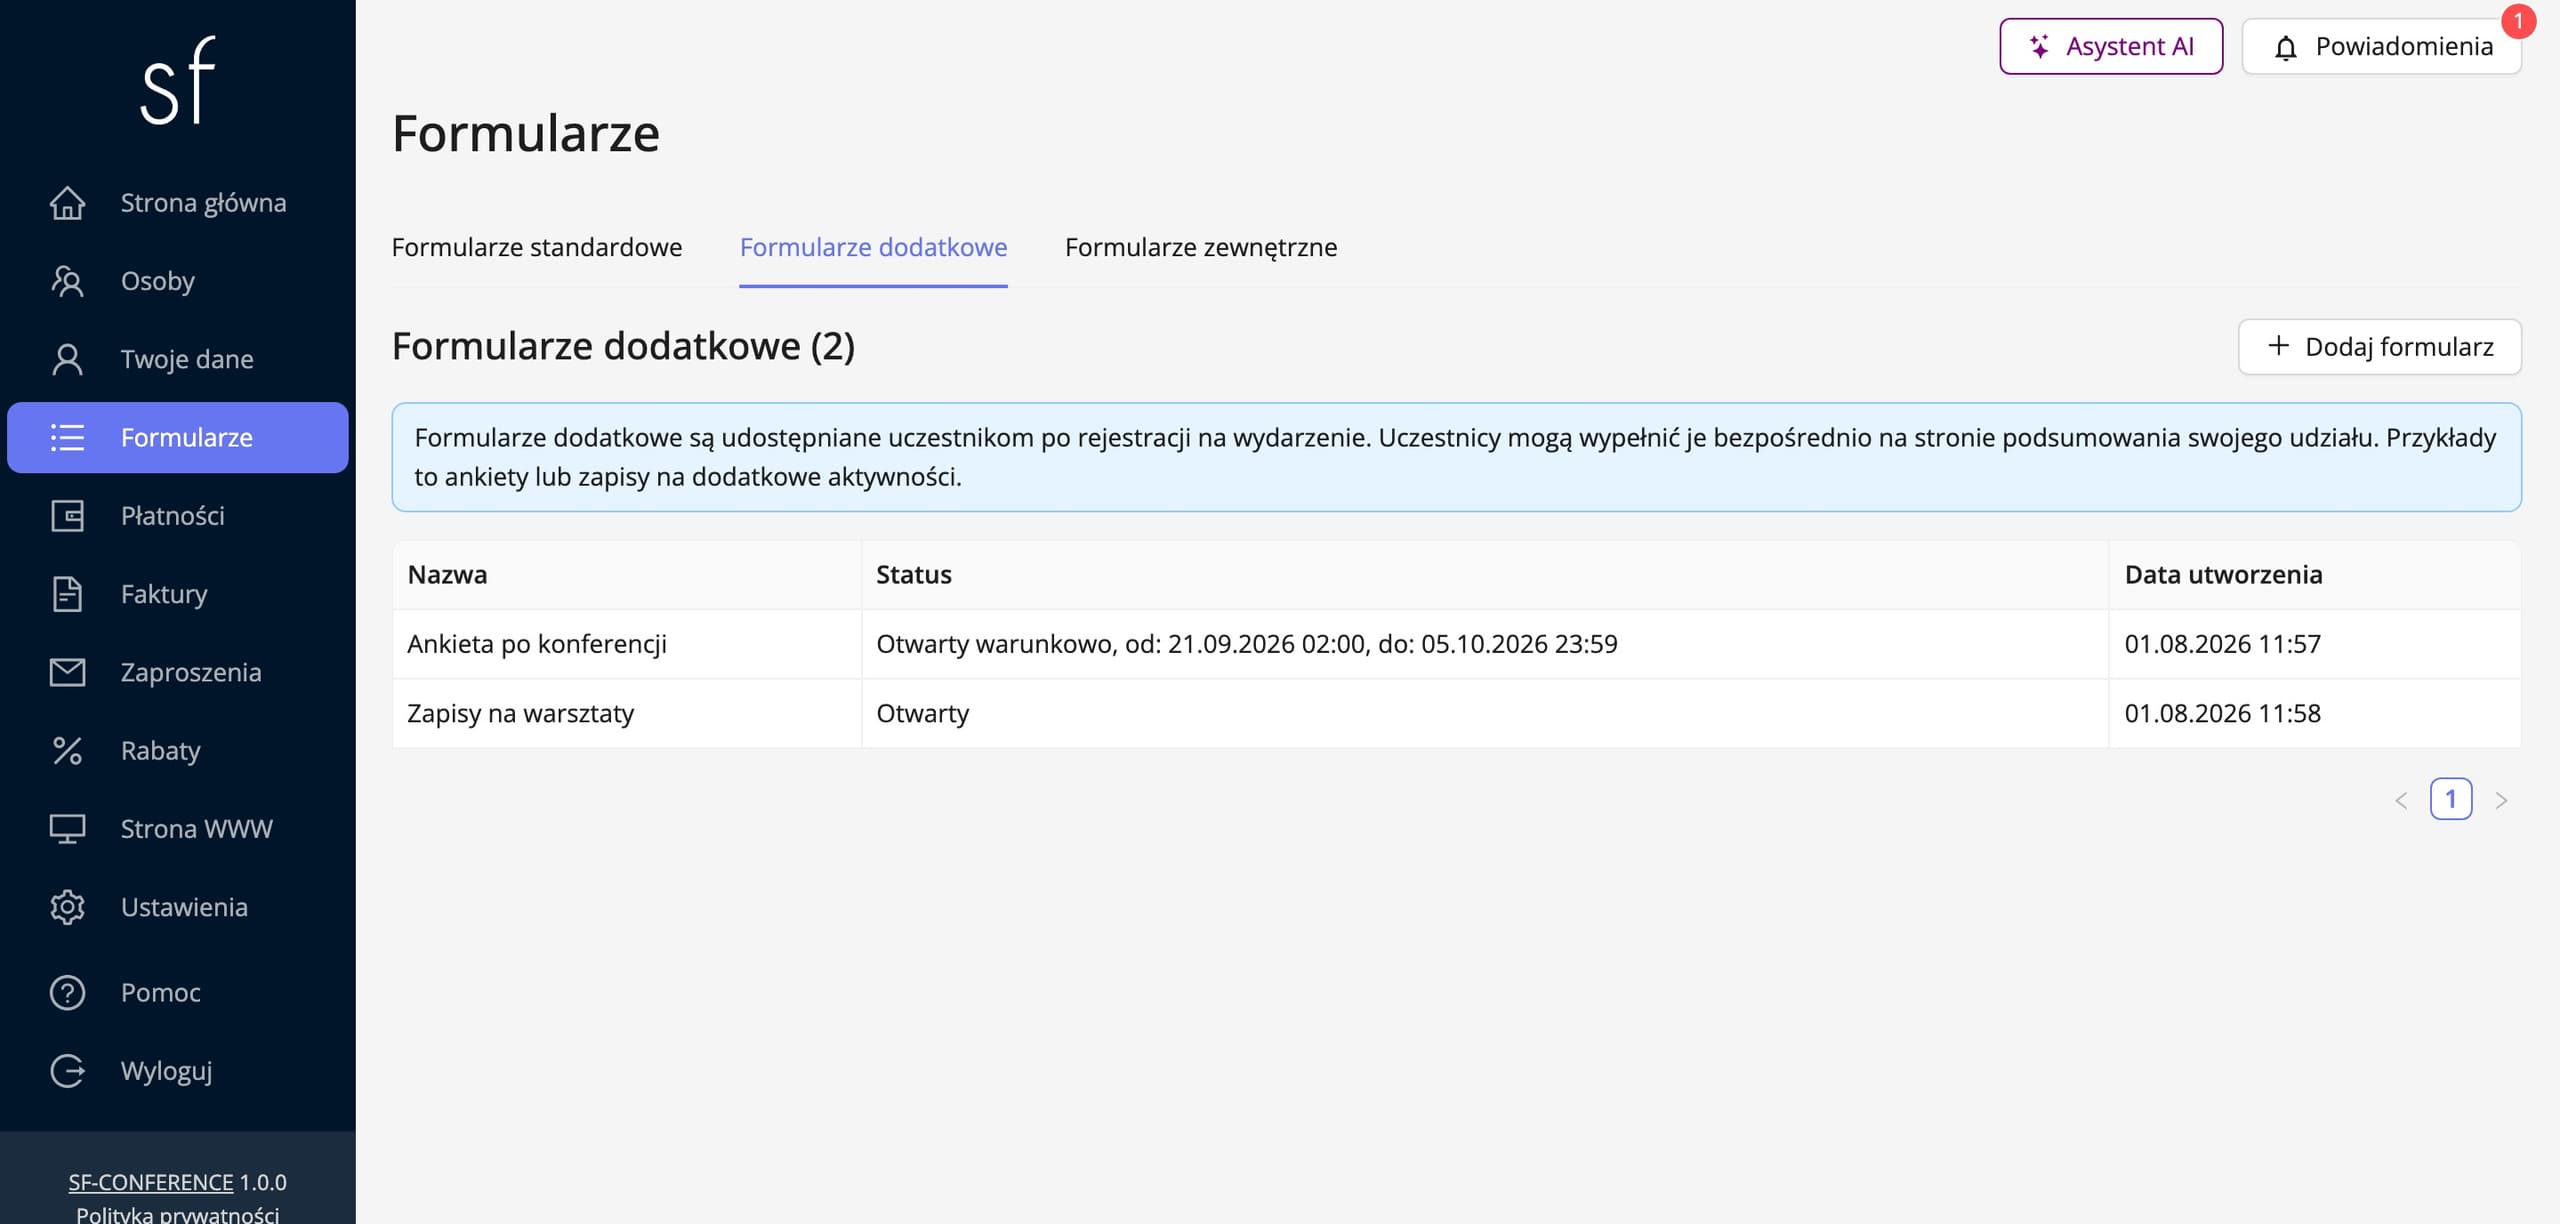2560x1224 pixels.
Task: Follow the SF-CONFERENCE link in footer
Action: tap(151, 1182)
